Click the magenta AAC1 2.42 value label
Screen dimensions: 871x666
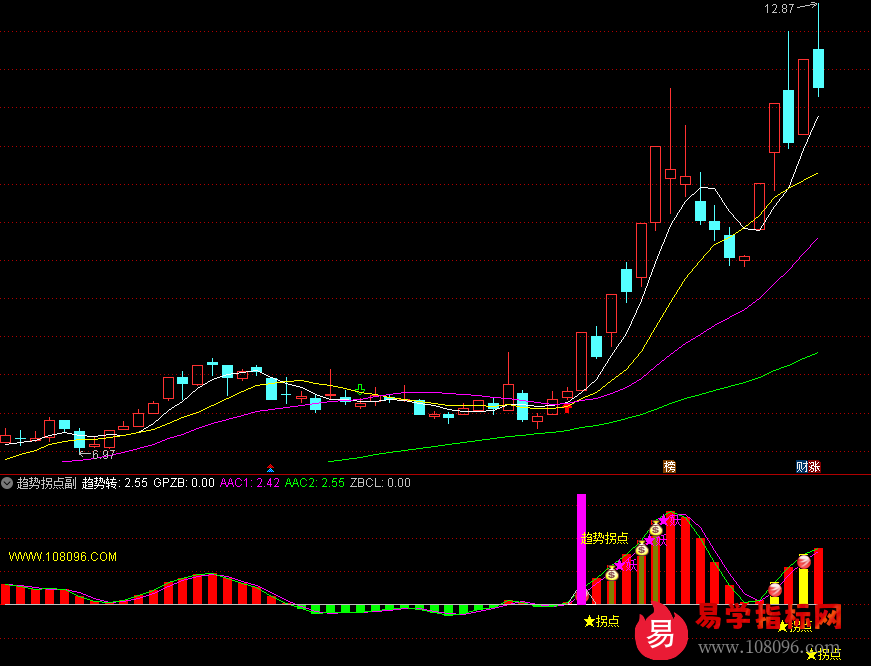pyautogui.click(x=249, y=483)
